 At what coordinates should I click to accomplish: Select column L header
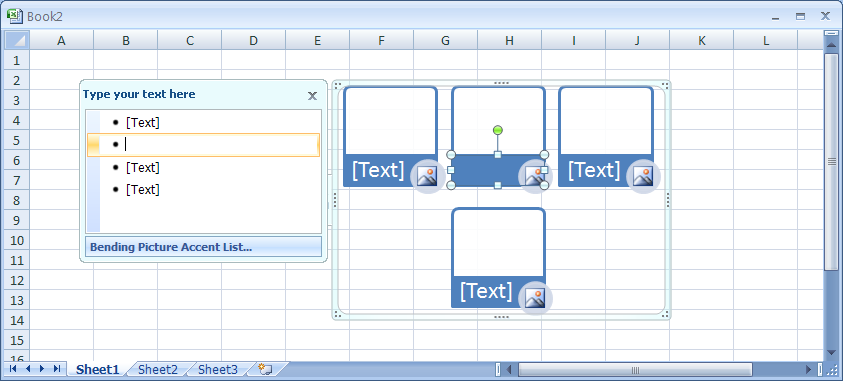[x=766, y=40]
